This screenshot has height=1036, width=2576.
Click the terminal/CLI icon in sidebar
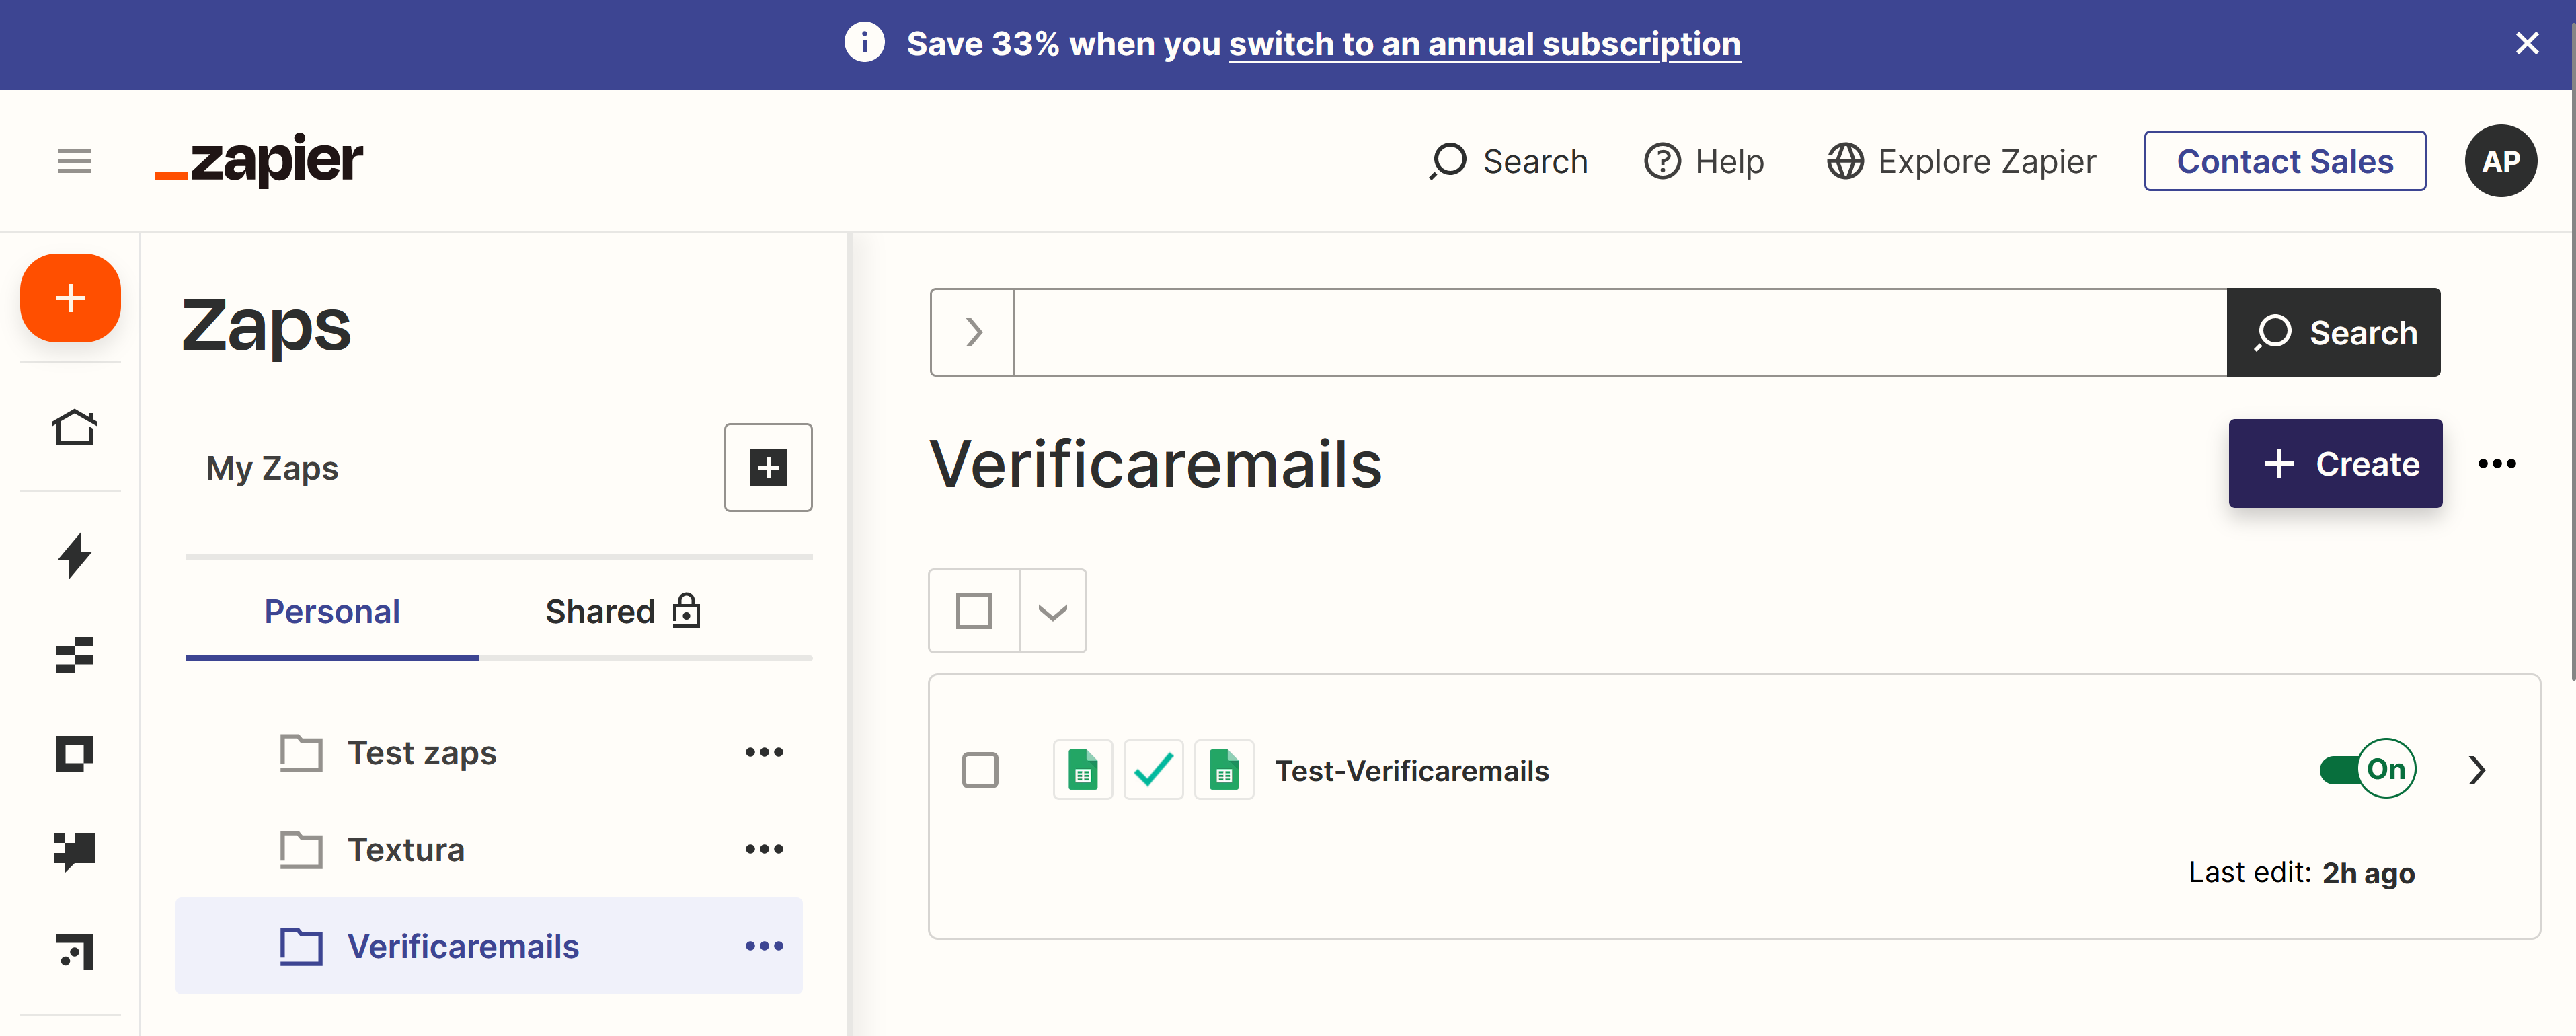(74, 951)
